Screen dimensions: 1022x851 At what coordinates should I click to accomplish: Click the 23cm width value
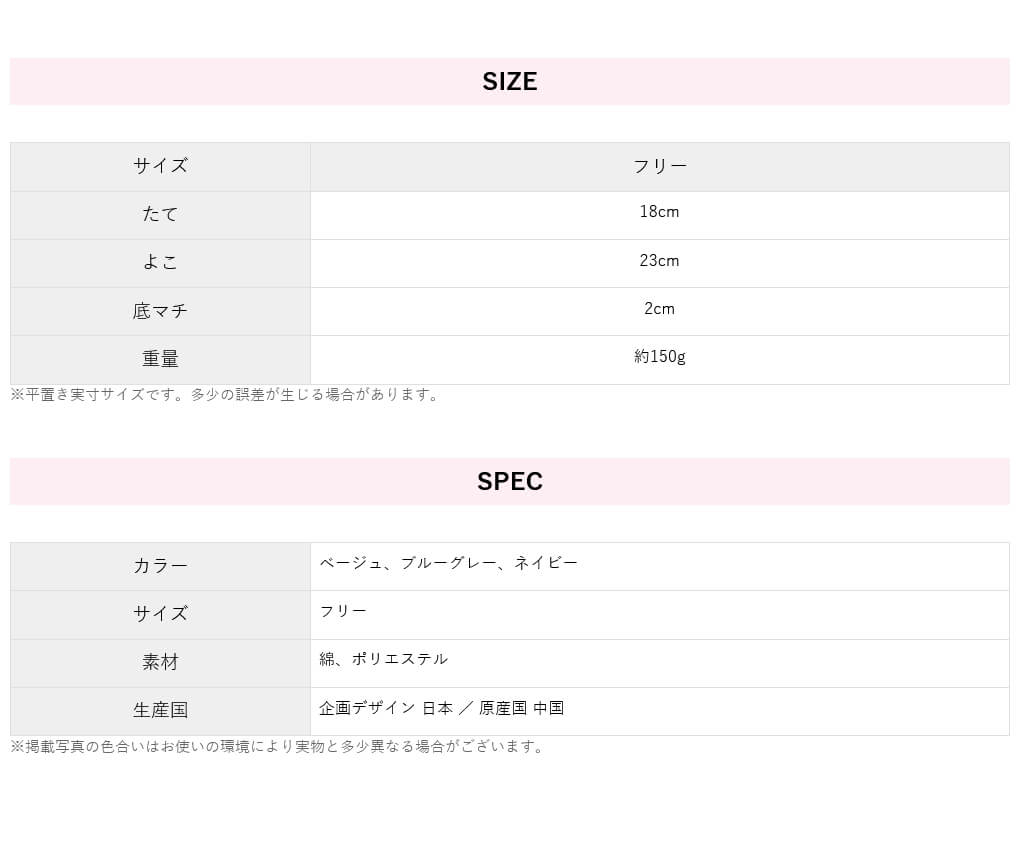[x=659, y=261]
